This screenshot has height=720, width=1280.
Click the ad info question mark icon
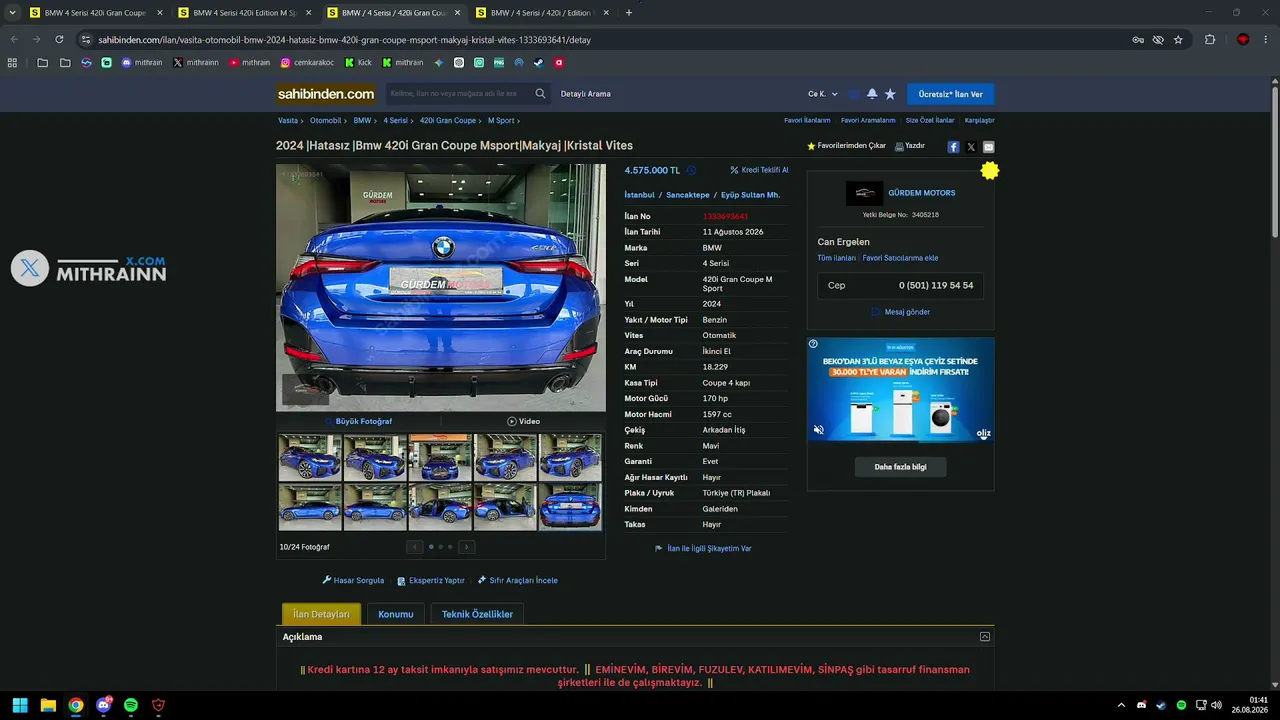point(813,344)
